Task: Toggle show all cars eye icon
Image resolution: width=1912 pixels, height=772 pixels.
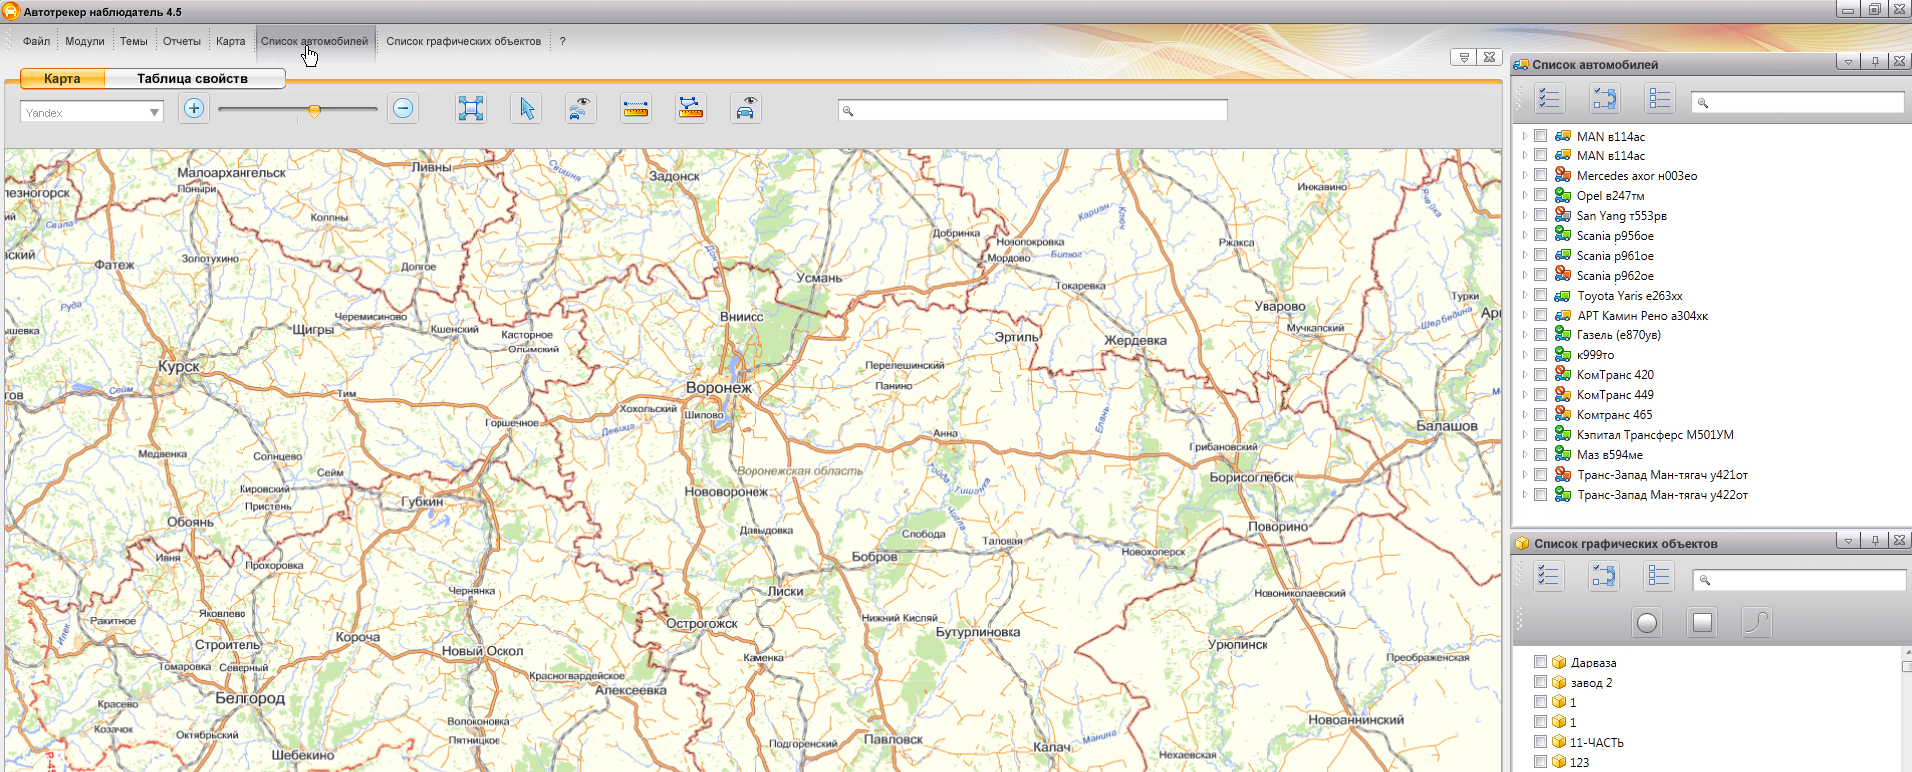Action: click(x=581, y=108)
